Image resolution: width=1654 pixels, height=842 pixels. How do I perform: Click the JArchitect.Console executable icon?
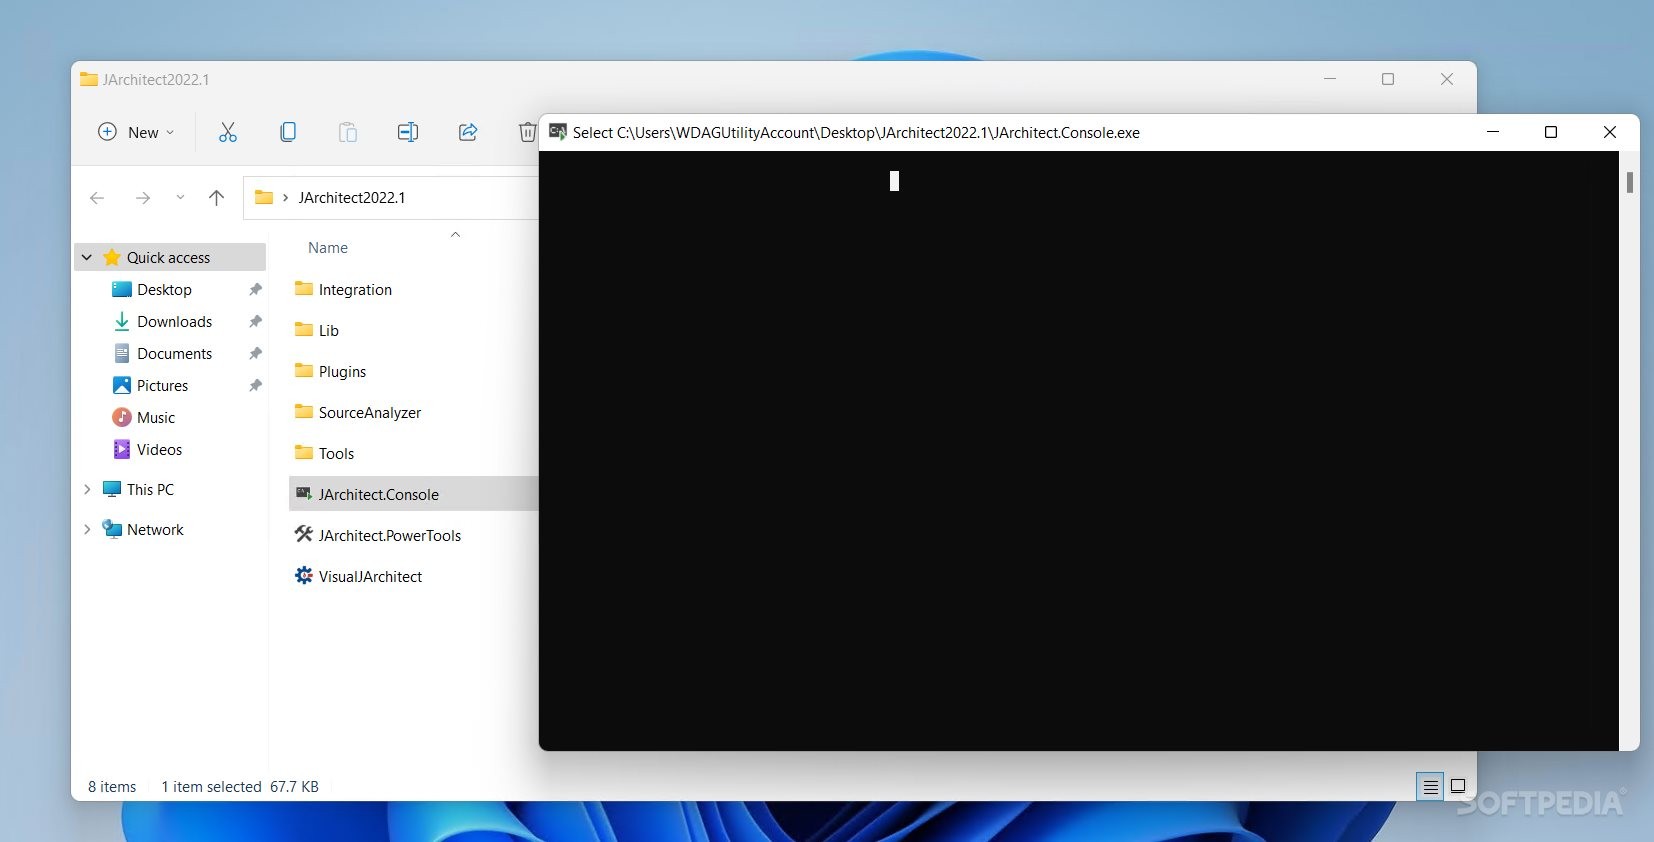click(x=304, y=493)
